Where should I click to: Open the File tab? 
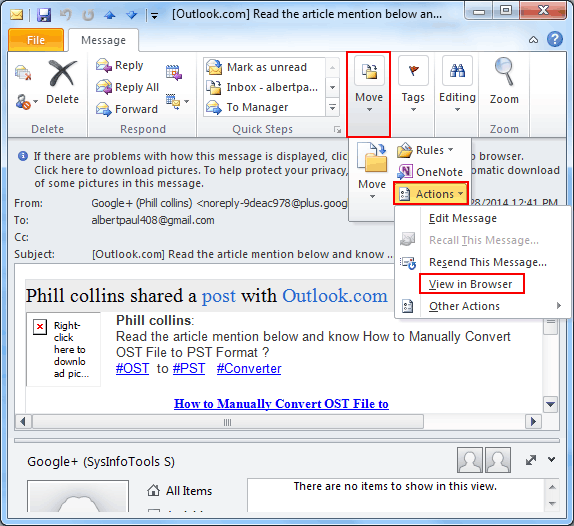36,40
